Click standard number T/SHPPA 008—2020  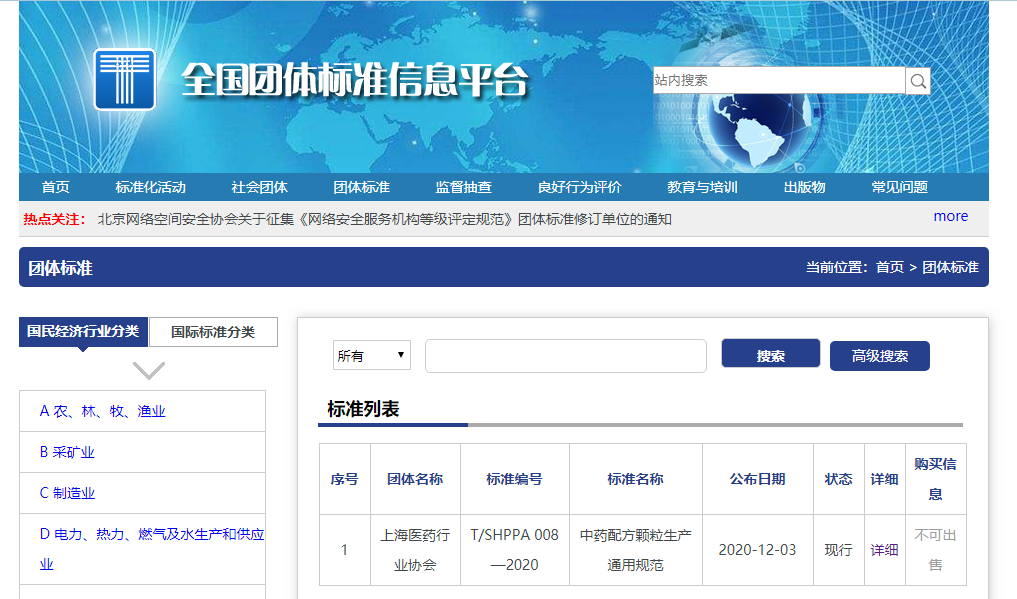(514, 550)
